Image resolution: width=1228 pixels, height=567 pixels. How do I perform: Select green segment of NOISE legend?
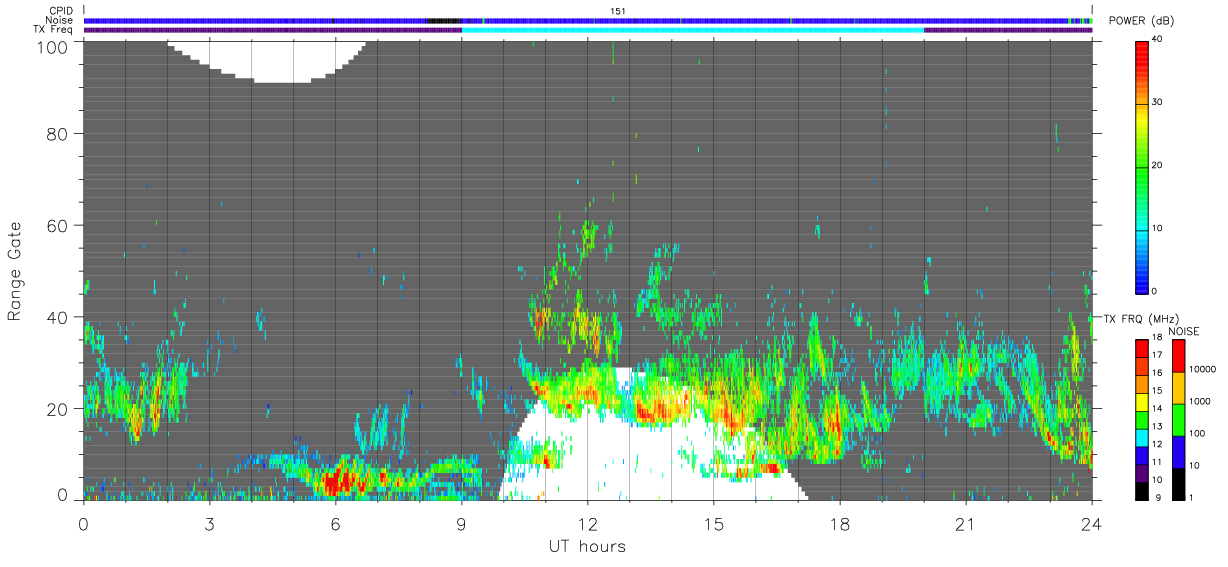coord(1177,419)
